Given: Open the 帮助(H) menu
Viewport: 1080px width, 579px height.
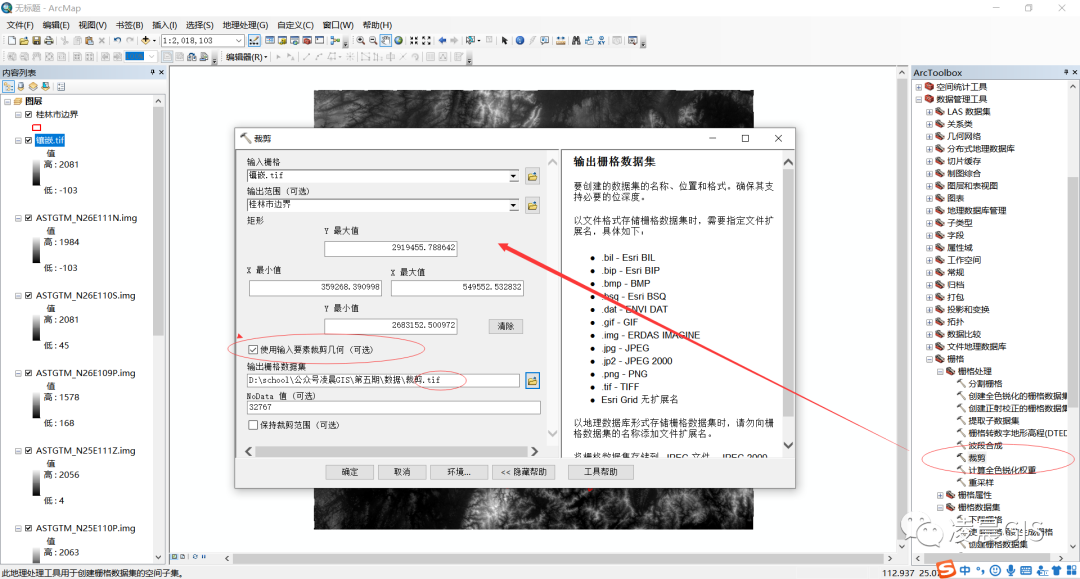Looking at the screenshot, I should pos(377,25).
